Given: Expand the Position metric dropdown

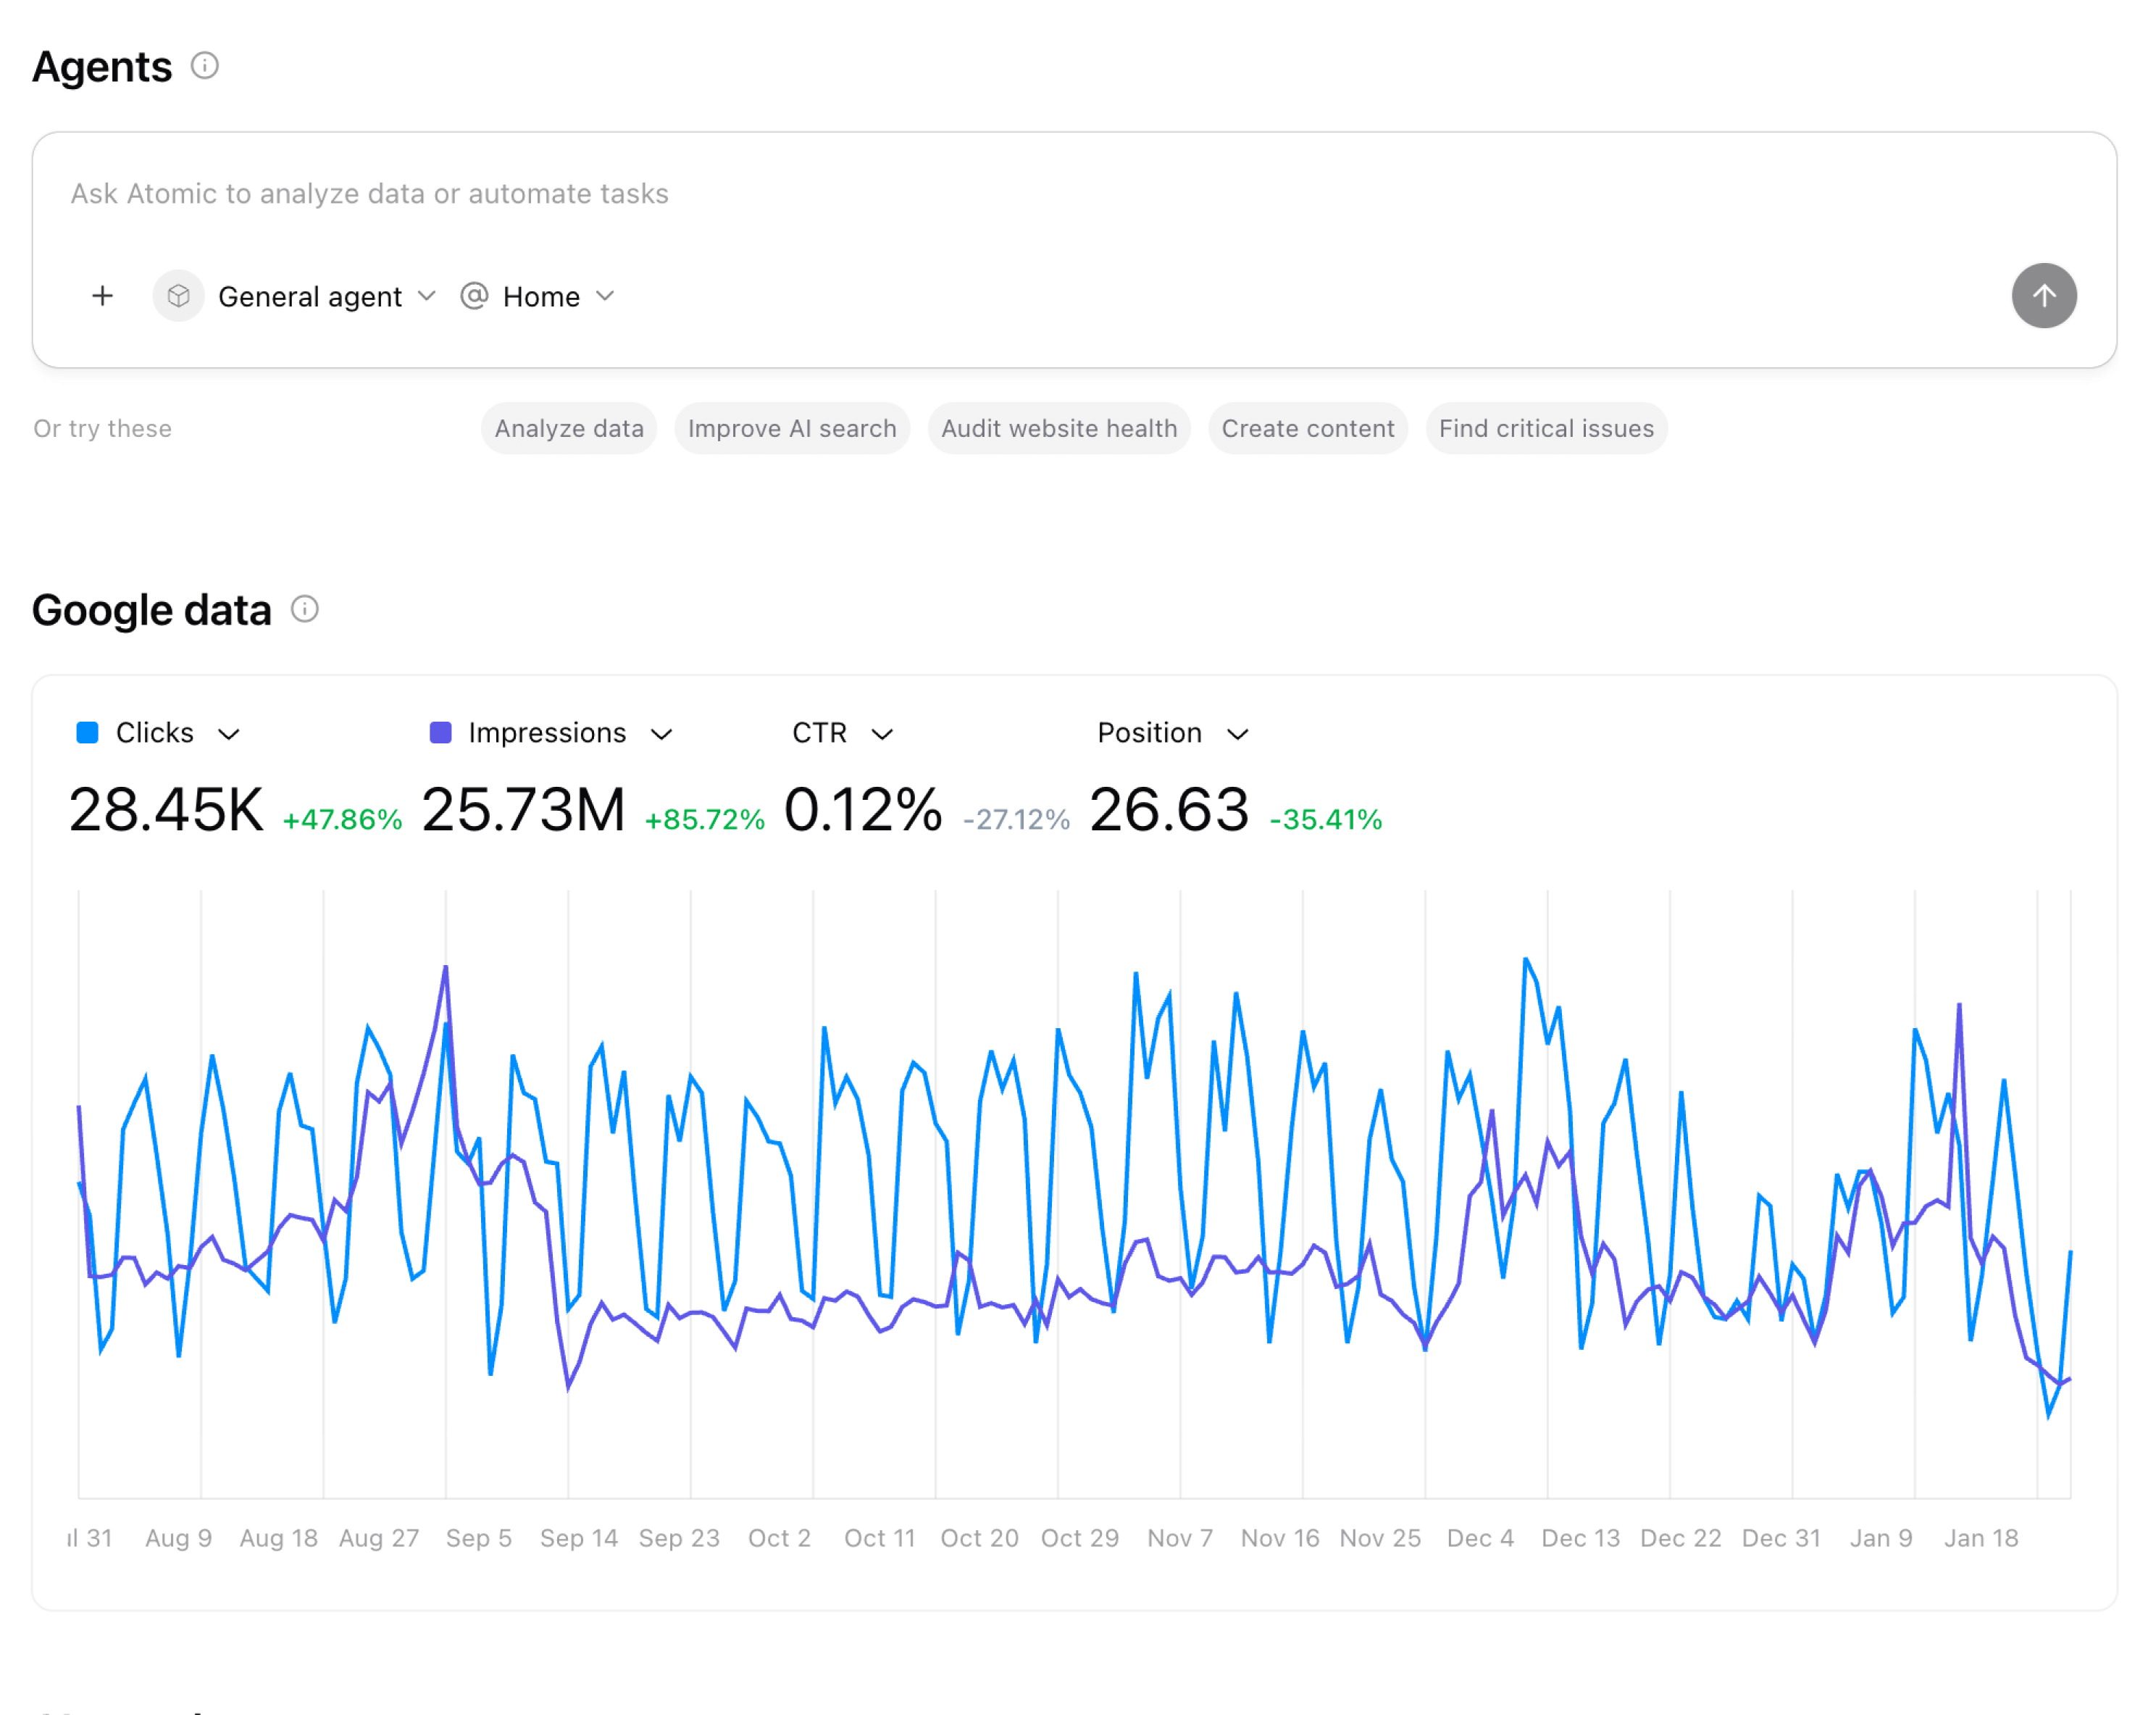Looking at the screenshot, I should coord(1238,733).
